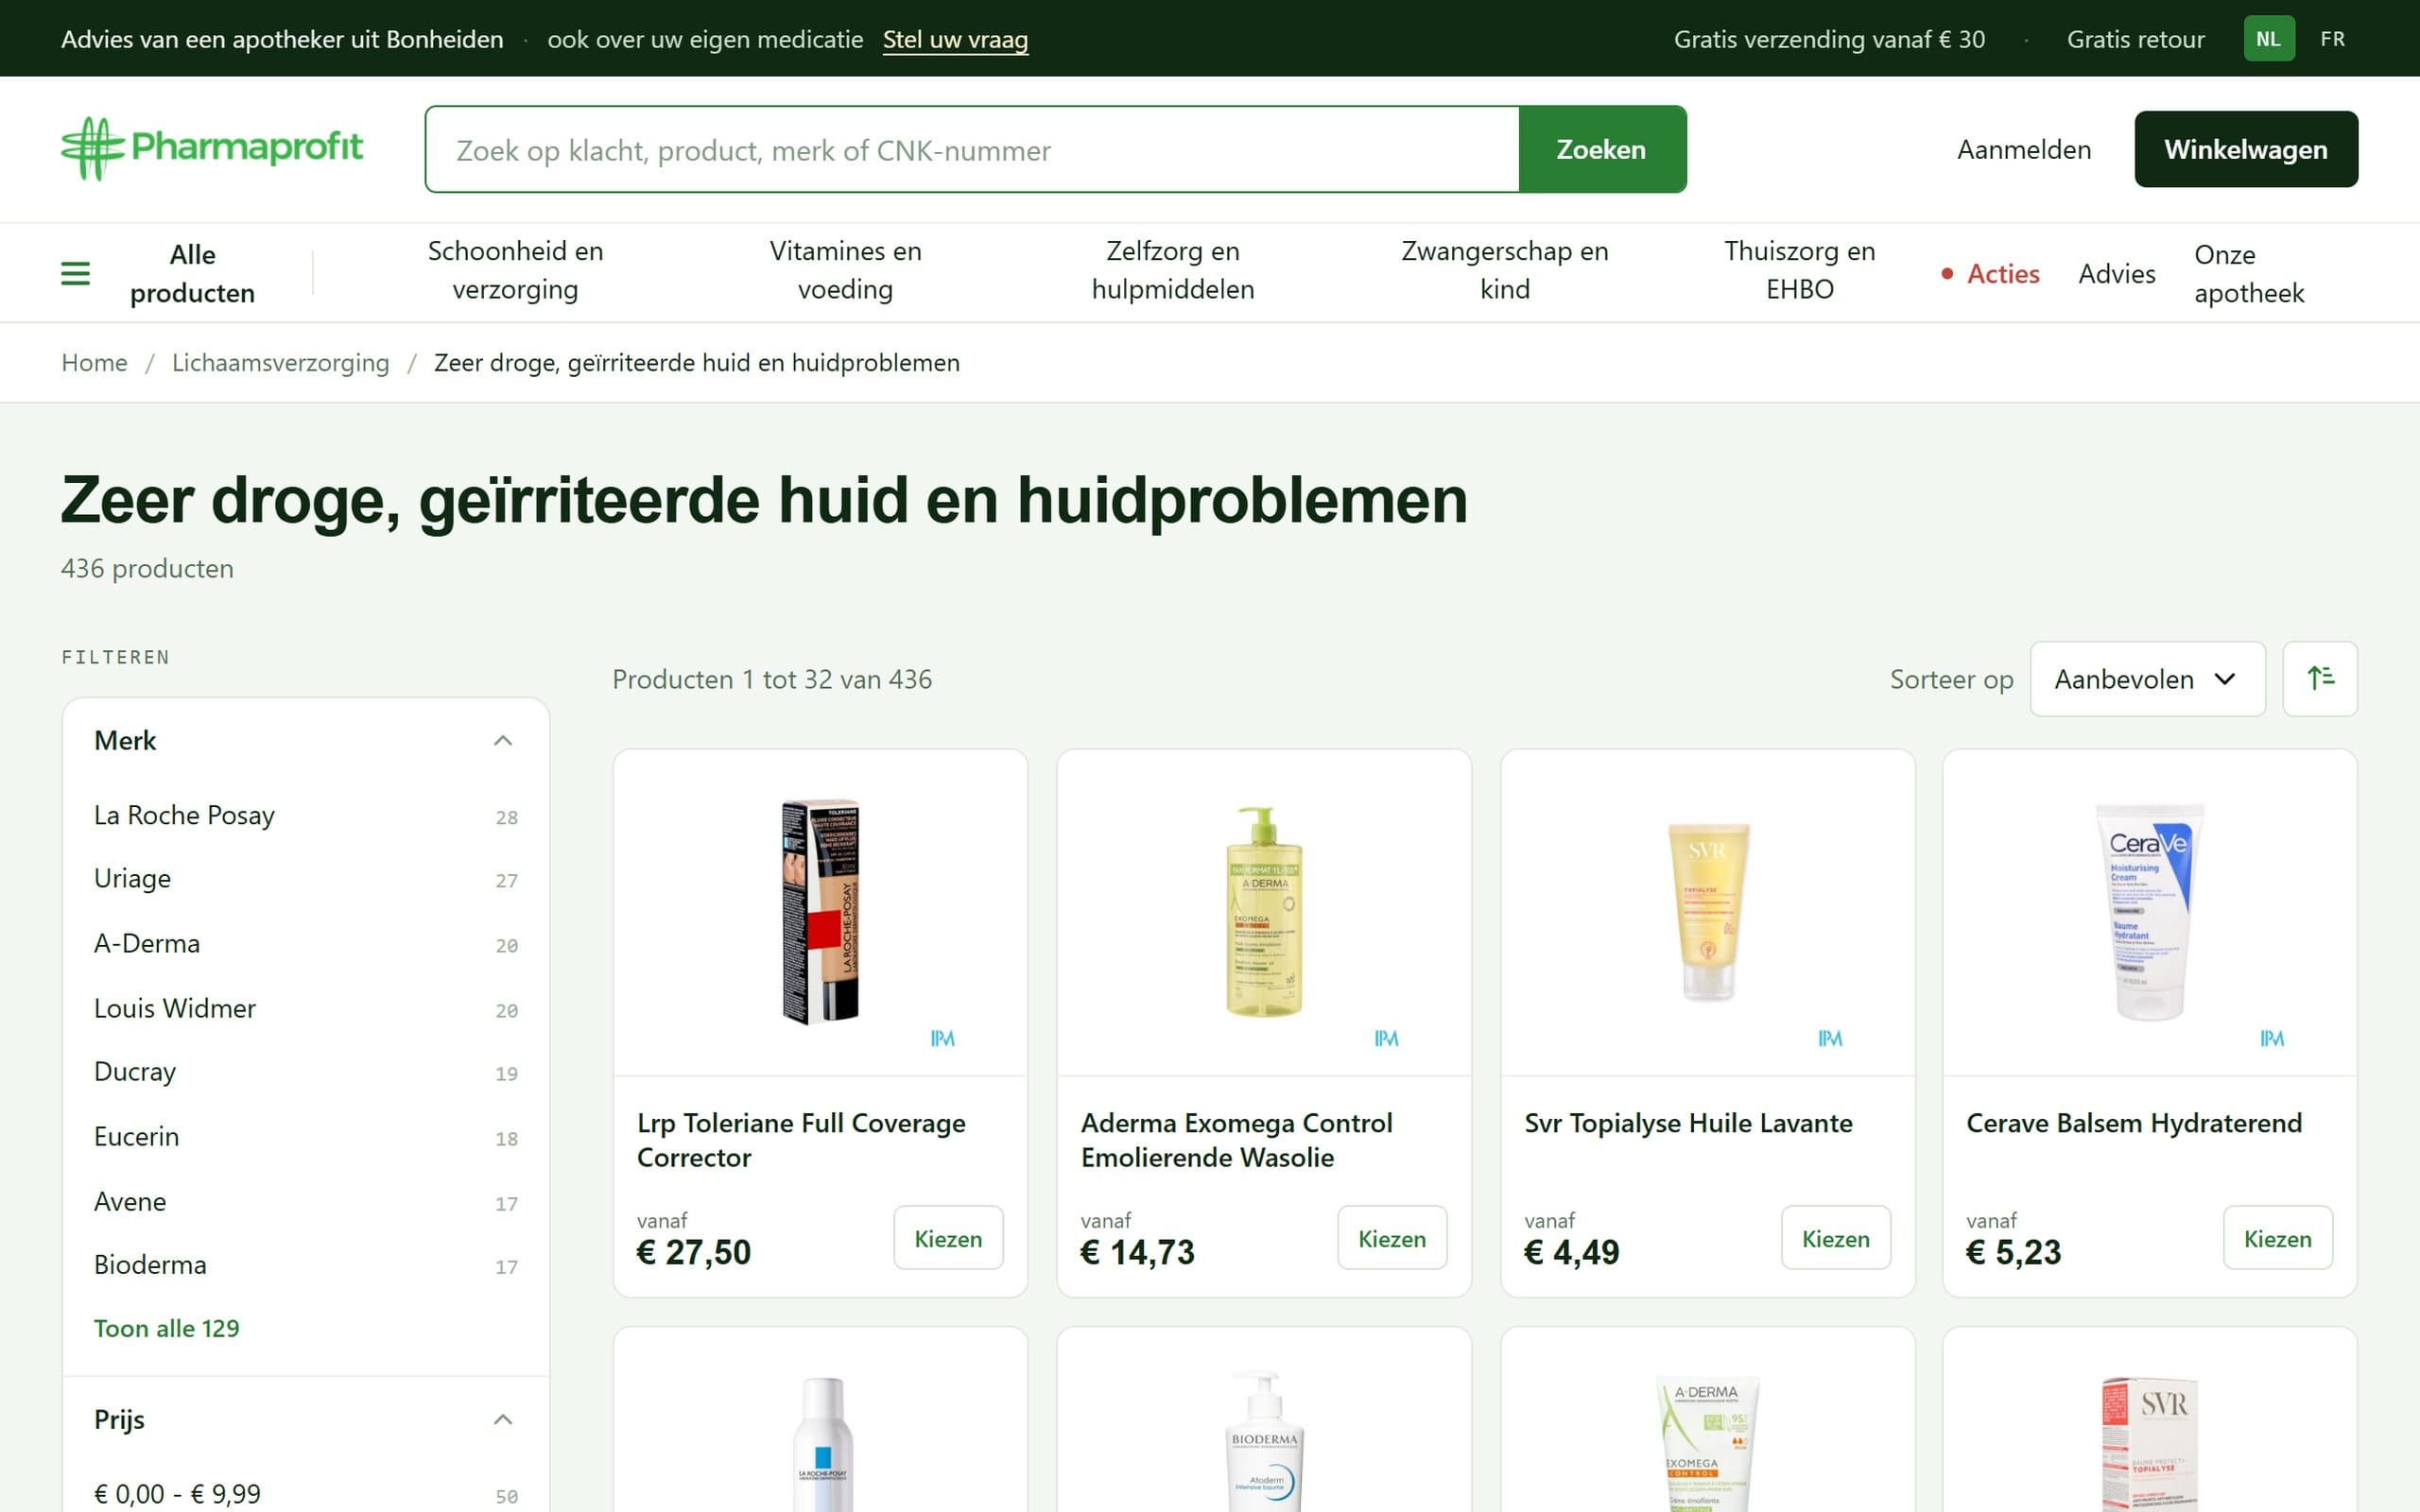Filter by Louis Widmer brand
This screenshot has height=1512, width=2420.
(x=305, y=1008)
